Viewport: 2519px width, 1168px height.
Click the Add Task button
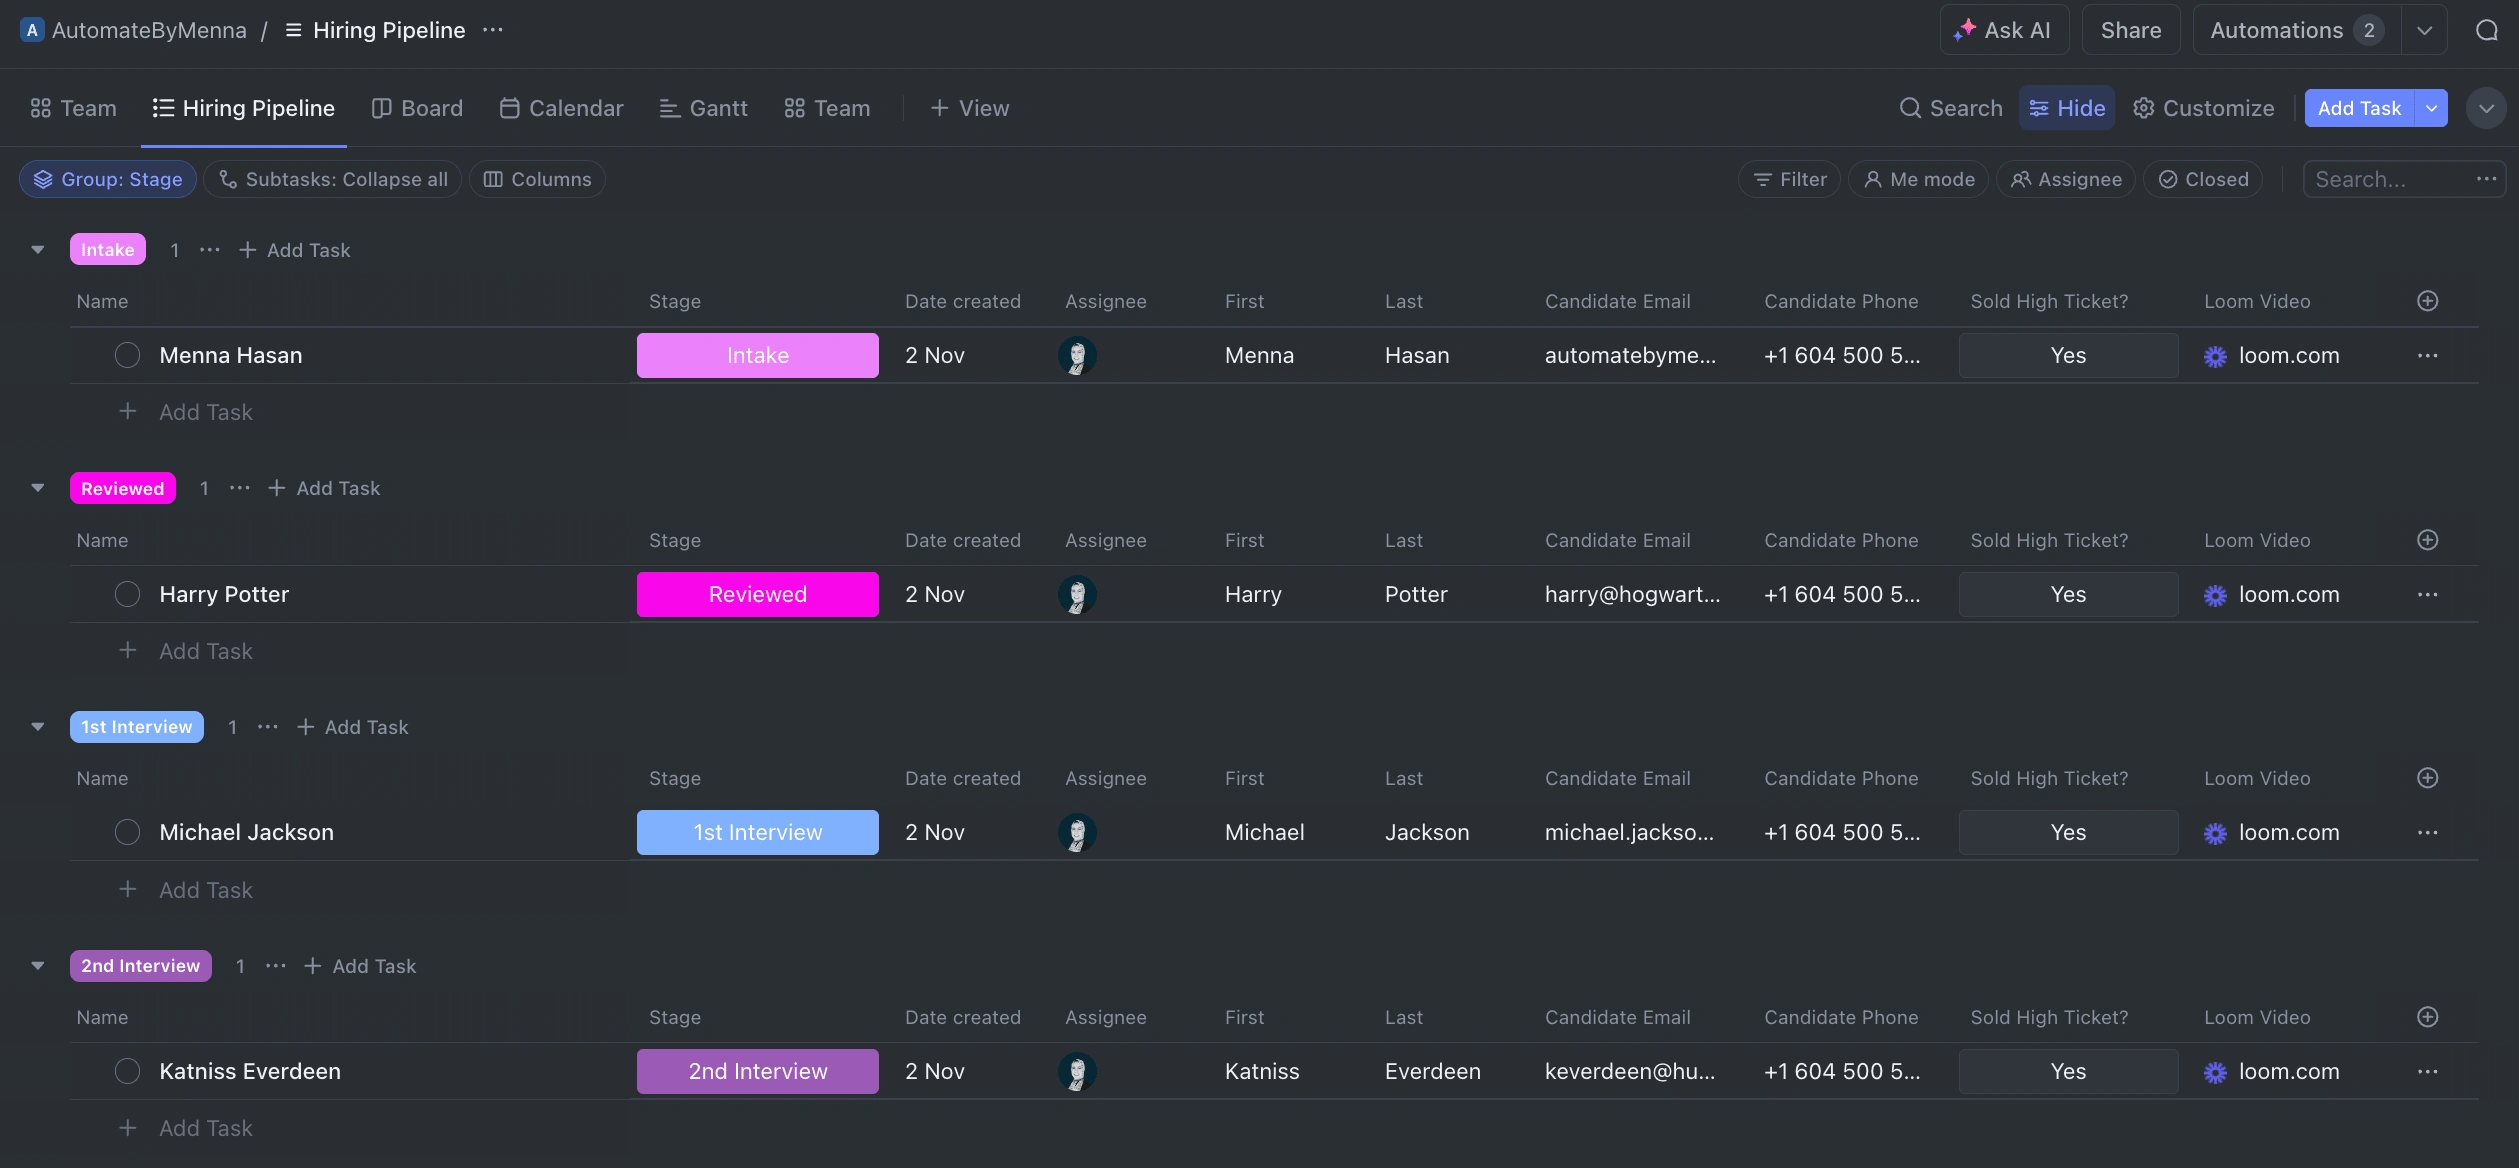coord(2360,108)
